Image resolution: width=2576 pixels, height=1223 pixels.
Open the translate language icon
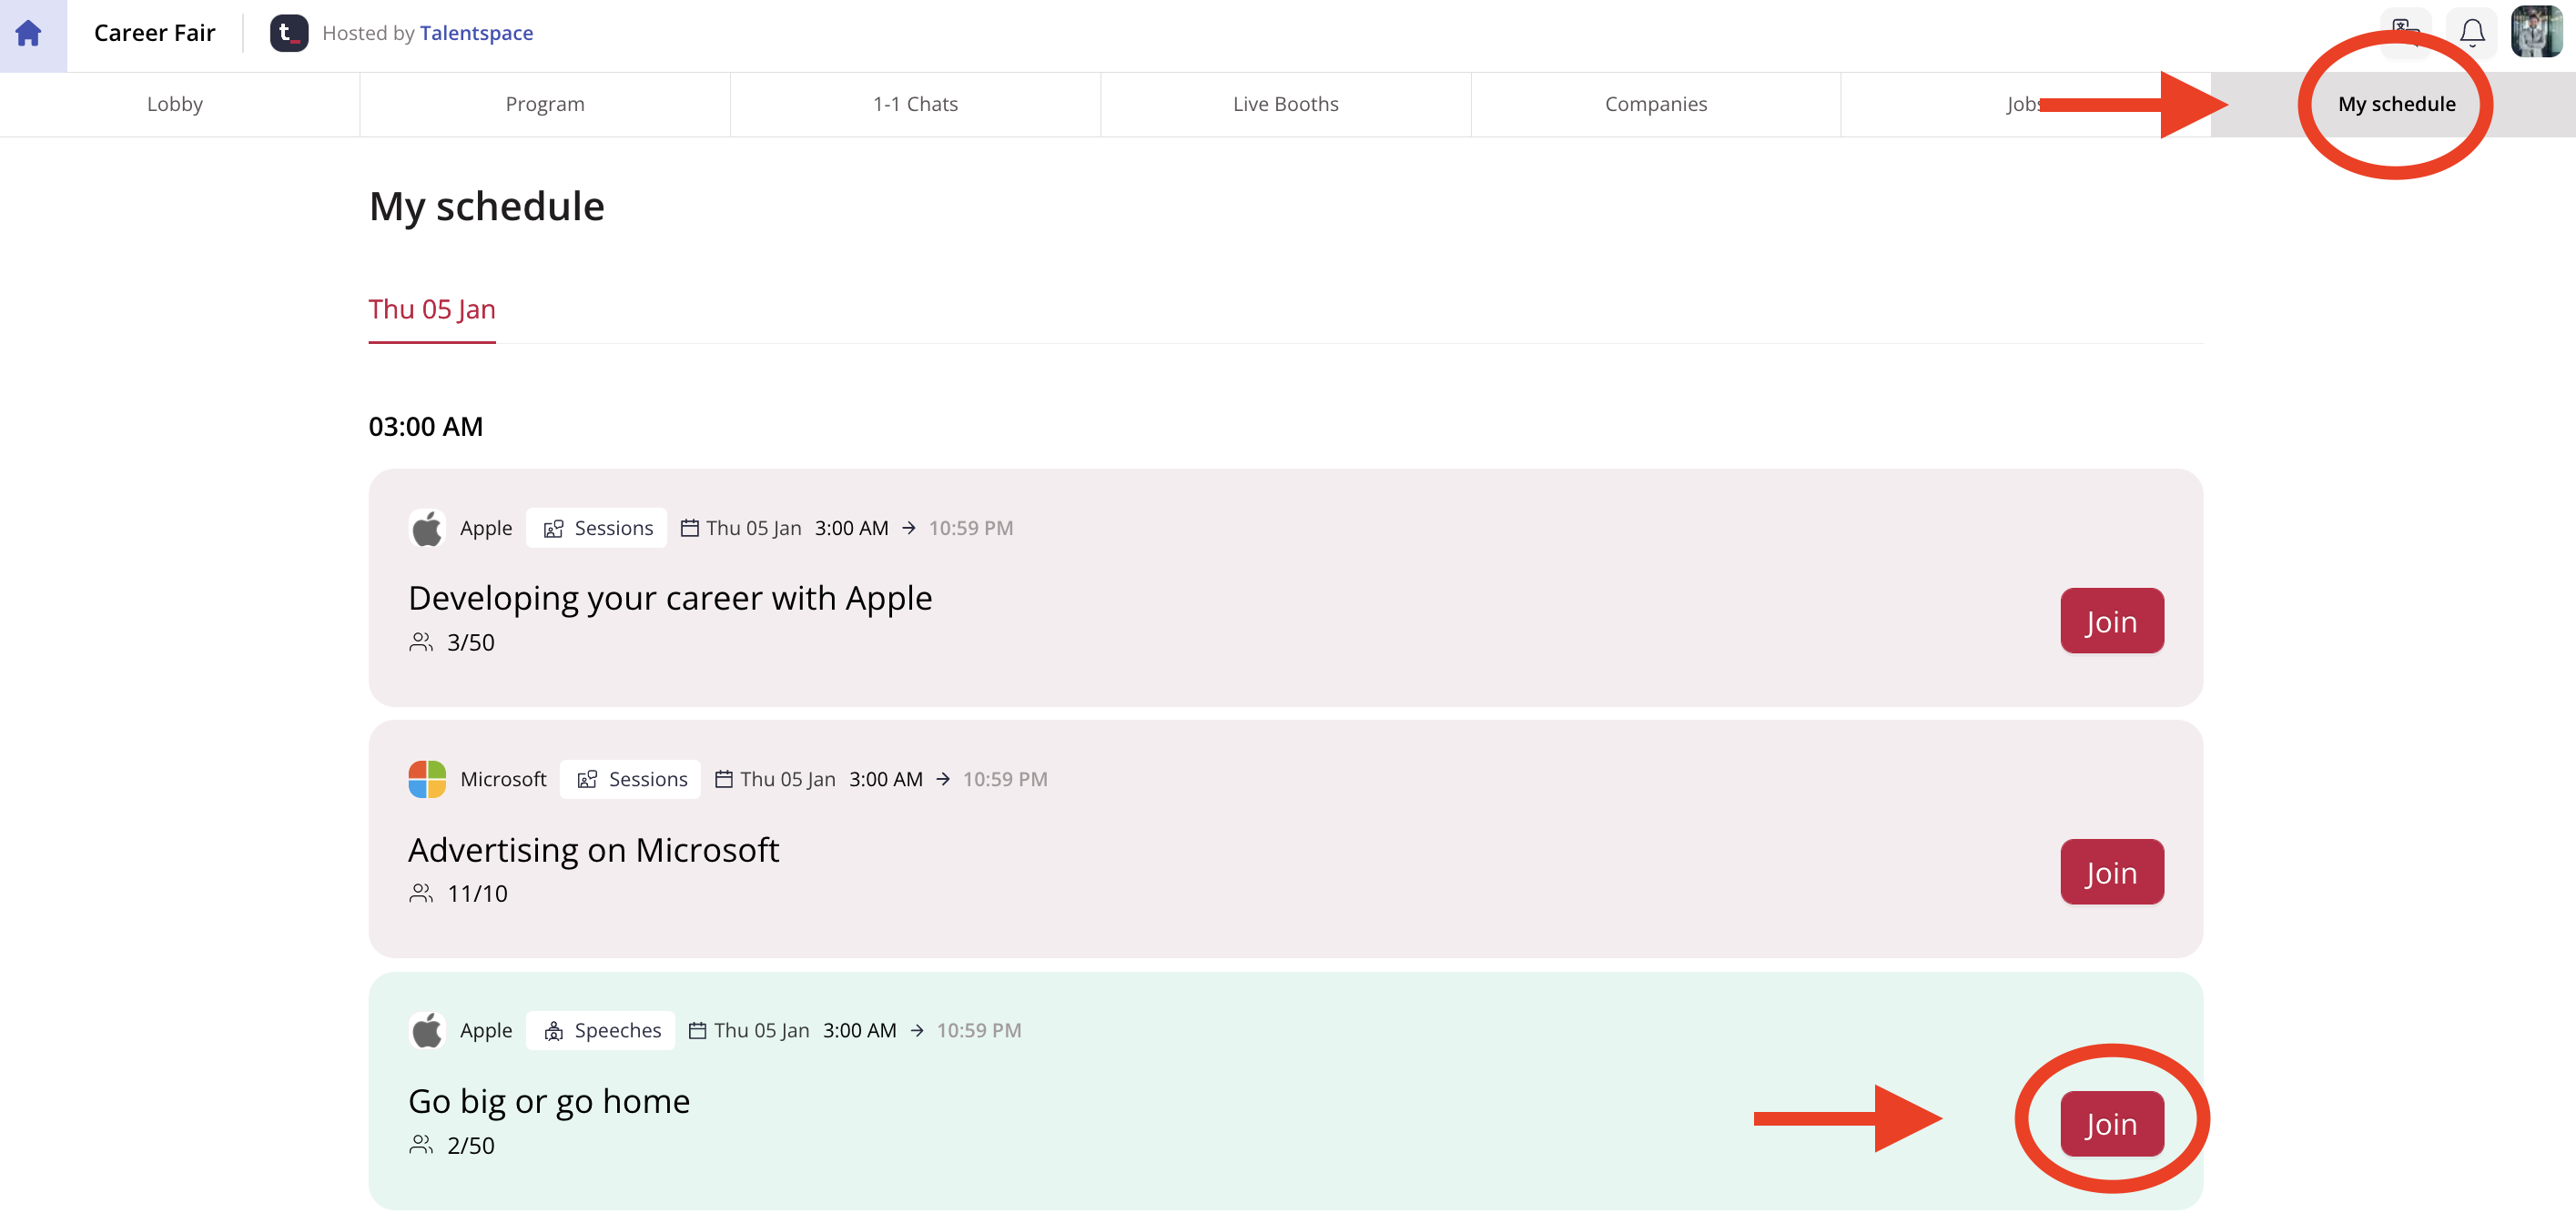2405,33
